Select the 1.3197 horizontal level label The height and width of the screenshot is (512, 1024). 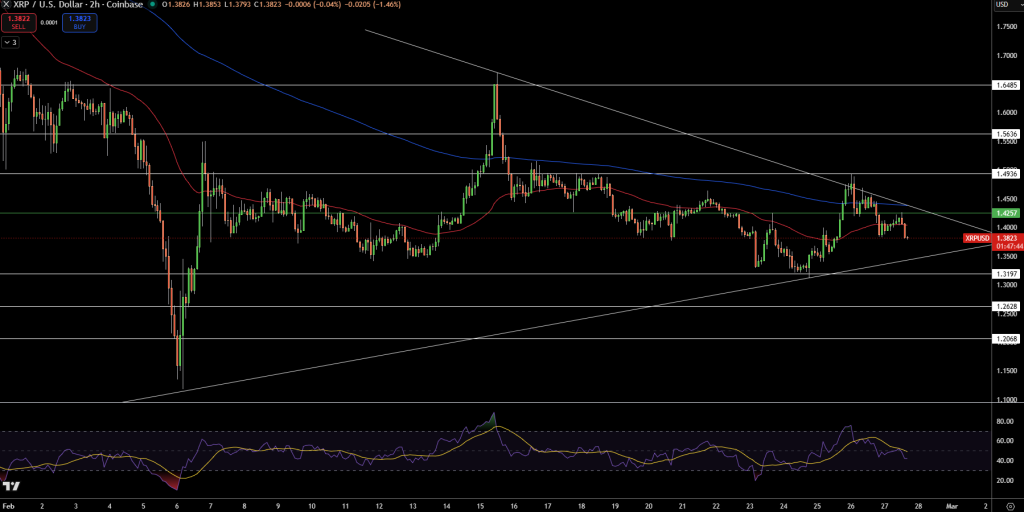(x=1005, y=274)
